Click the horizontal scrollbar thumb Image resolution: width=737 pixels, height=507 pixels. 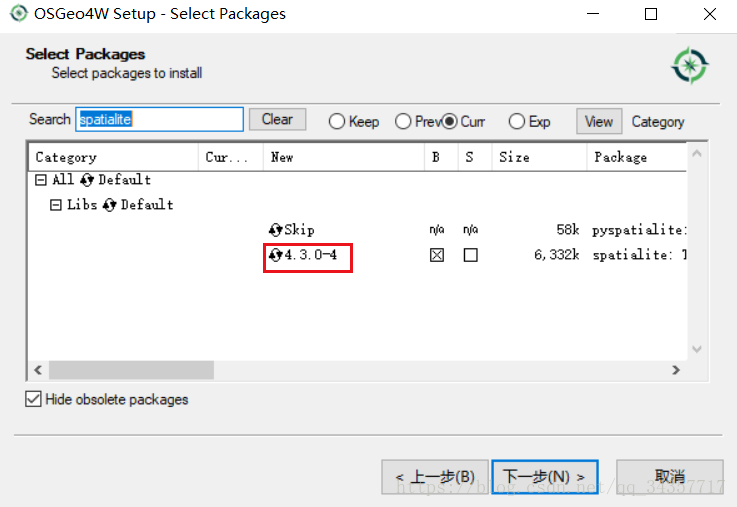tap(131, 370)
